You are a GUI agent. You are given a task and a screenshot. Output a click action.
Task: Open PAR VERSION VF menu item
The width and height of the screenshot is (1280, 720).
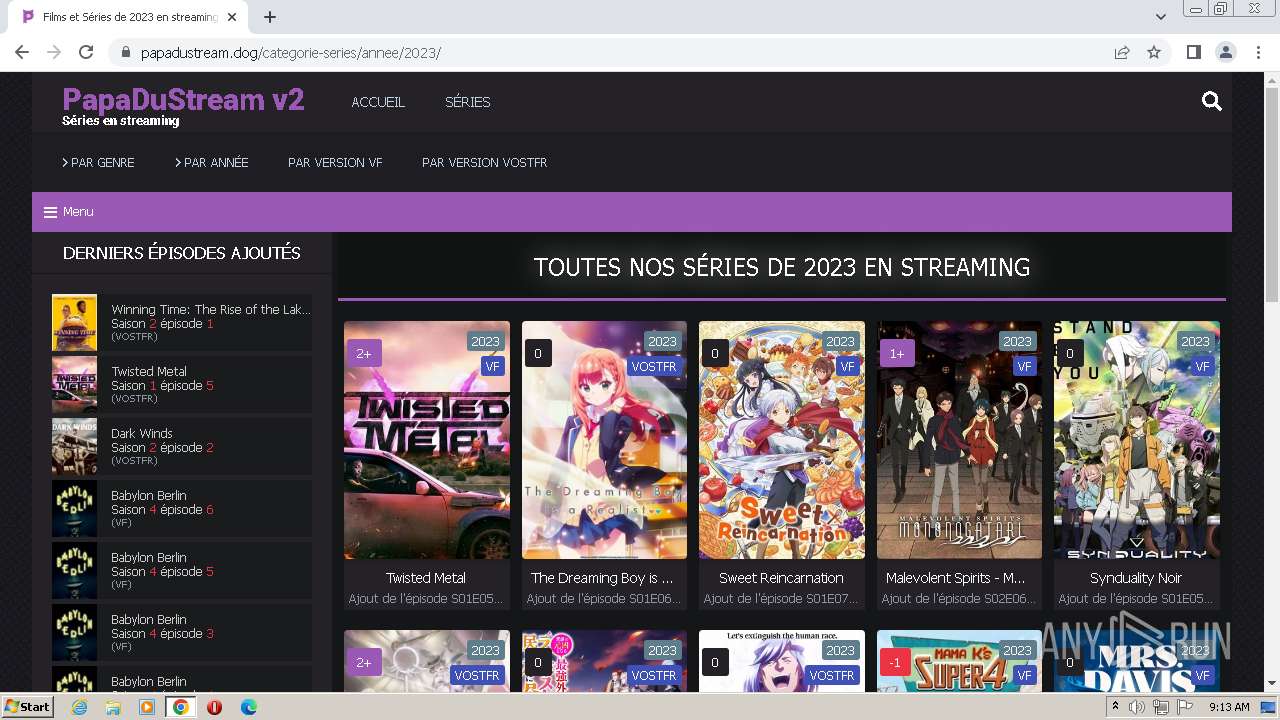[x=335, y=162]
